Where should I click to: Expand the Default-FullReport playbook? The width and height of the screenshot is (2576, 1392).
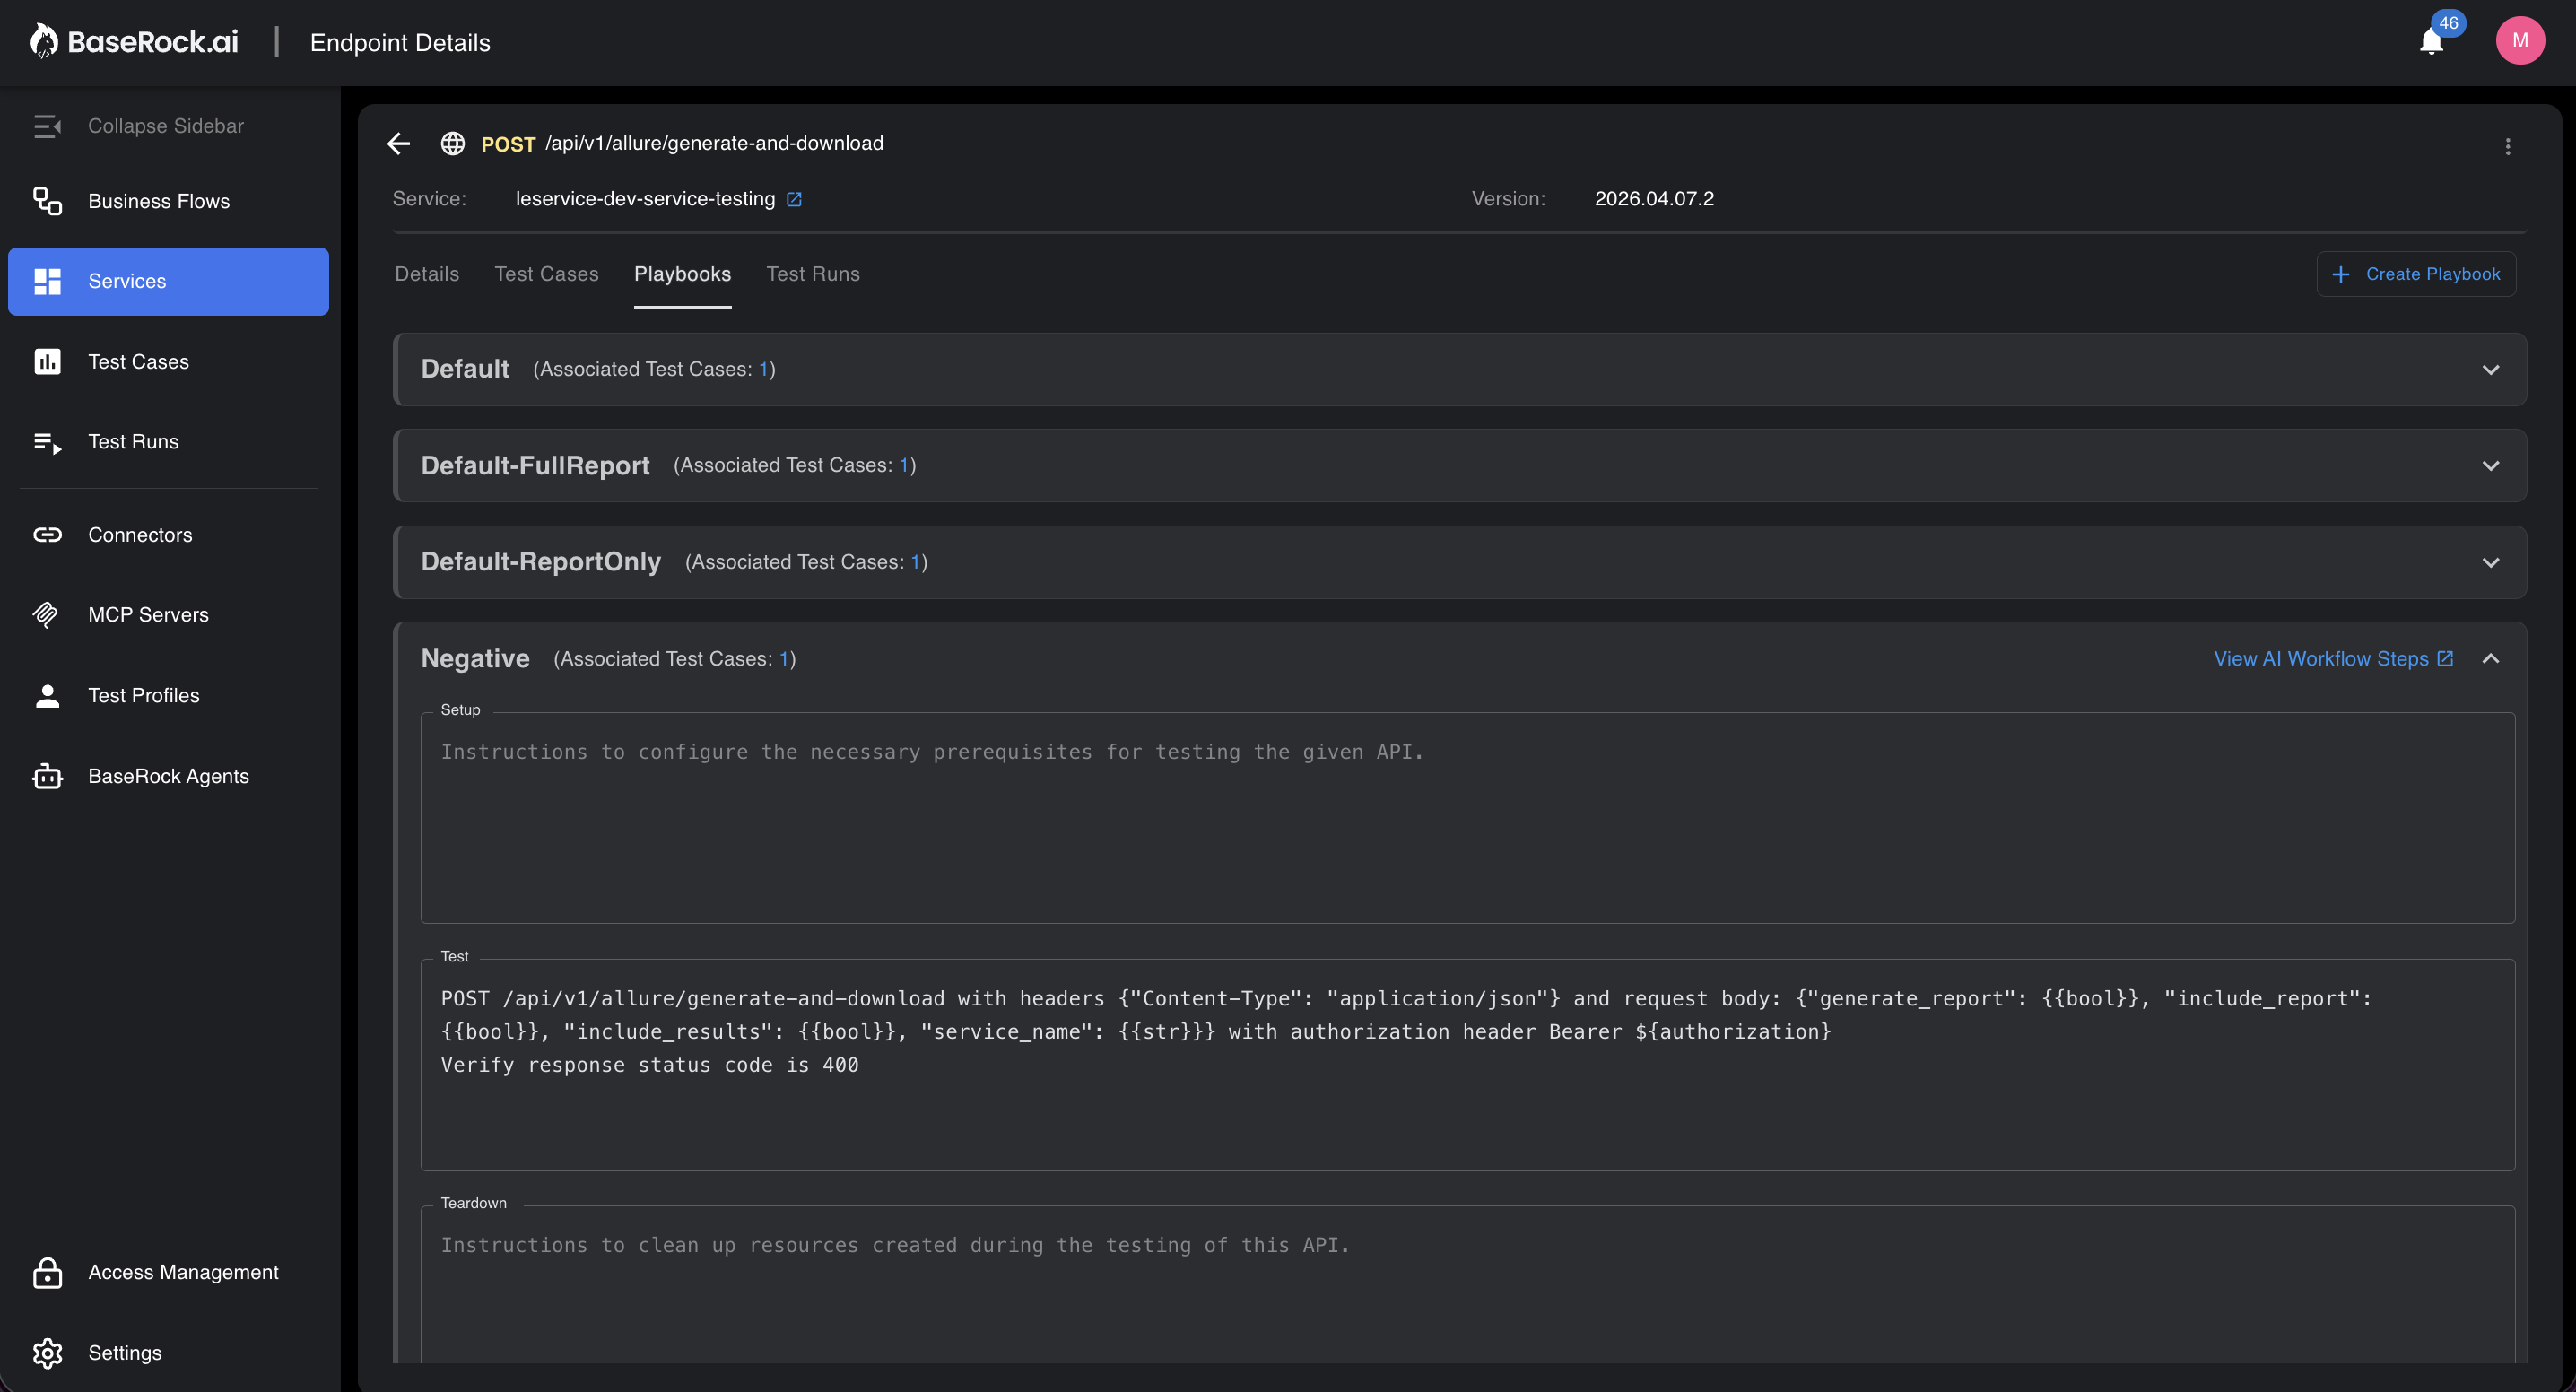(2491, 465)
